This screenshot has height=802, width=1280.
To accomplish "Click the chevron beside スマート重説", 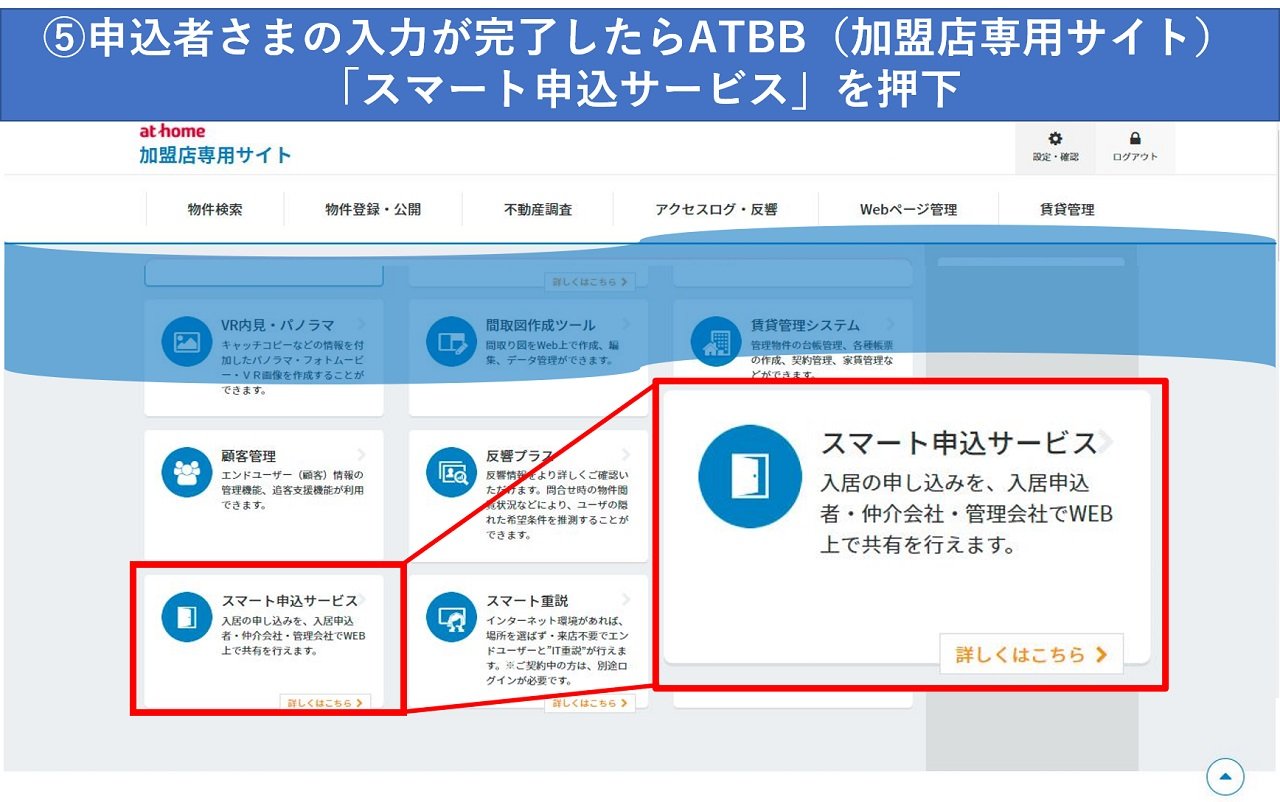I will [627, 600].
